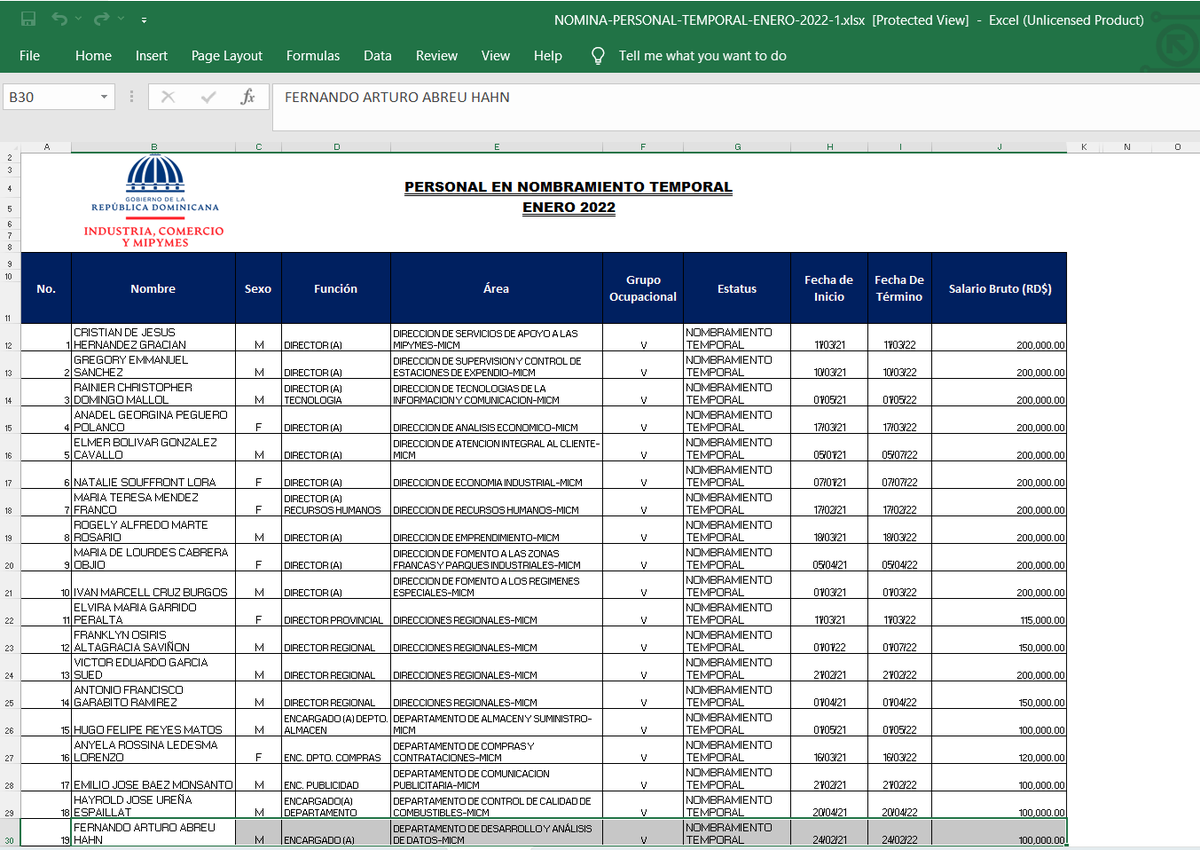This screenshot has width=1200, height=850.
Task: Select cell HUGO FELIPE REYES MATOS
Action: tap(153, 723)
